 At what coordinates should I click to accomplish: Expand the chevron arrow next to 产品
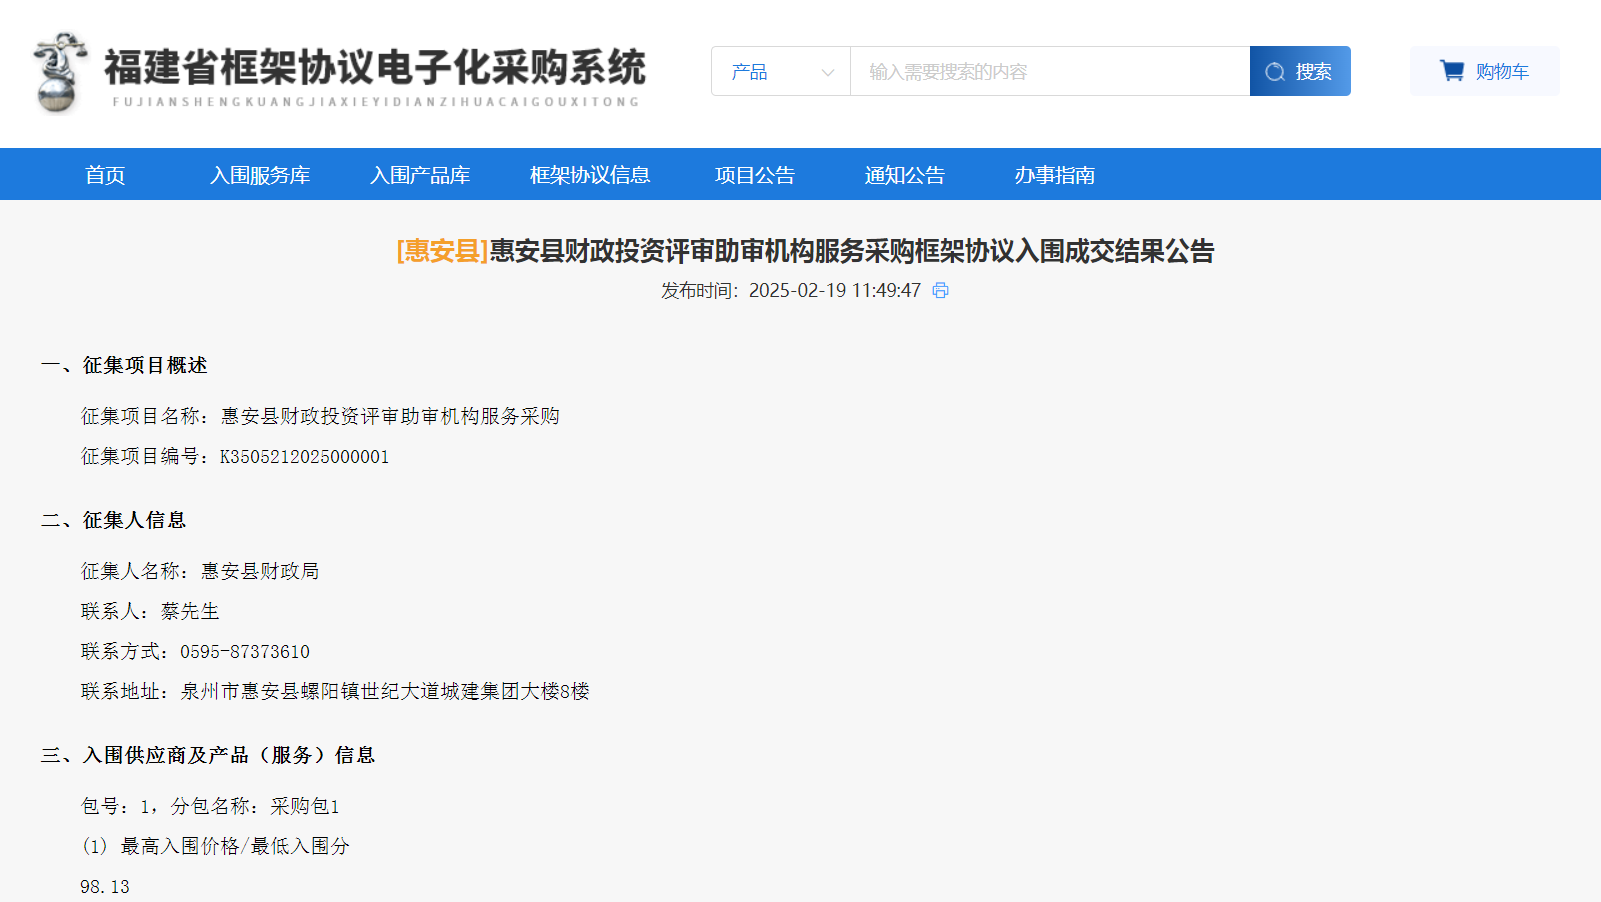[x=827, y=72]
